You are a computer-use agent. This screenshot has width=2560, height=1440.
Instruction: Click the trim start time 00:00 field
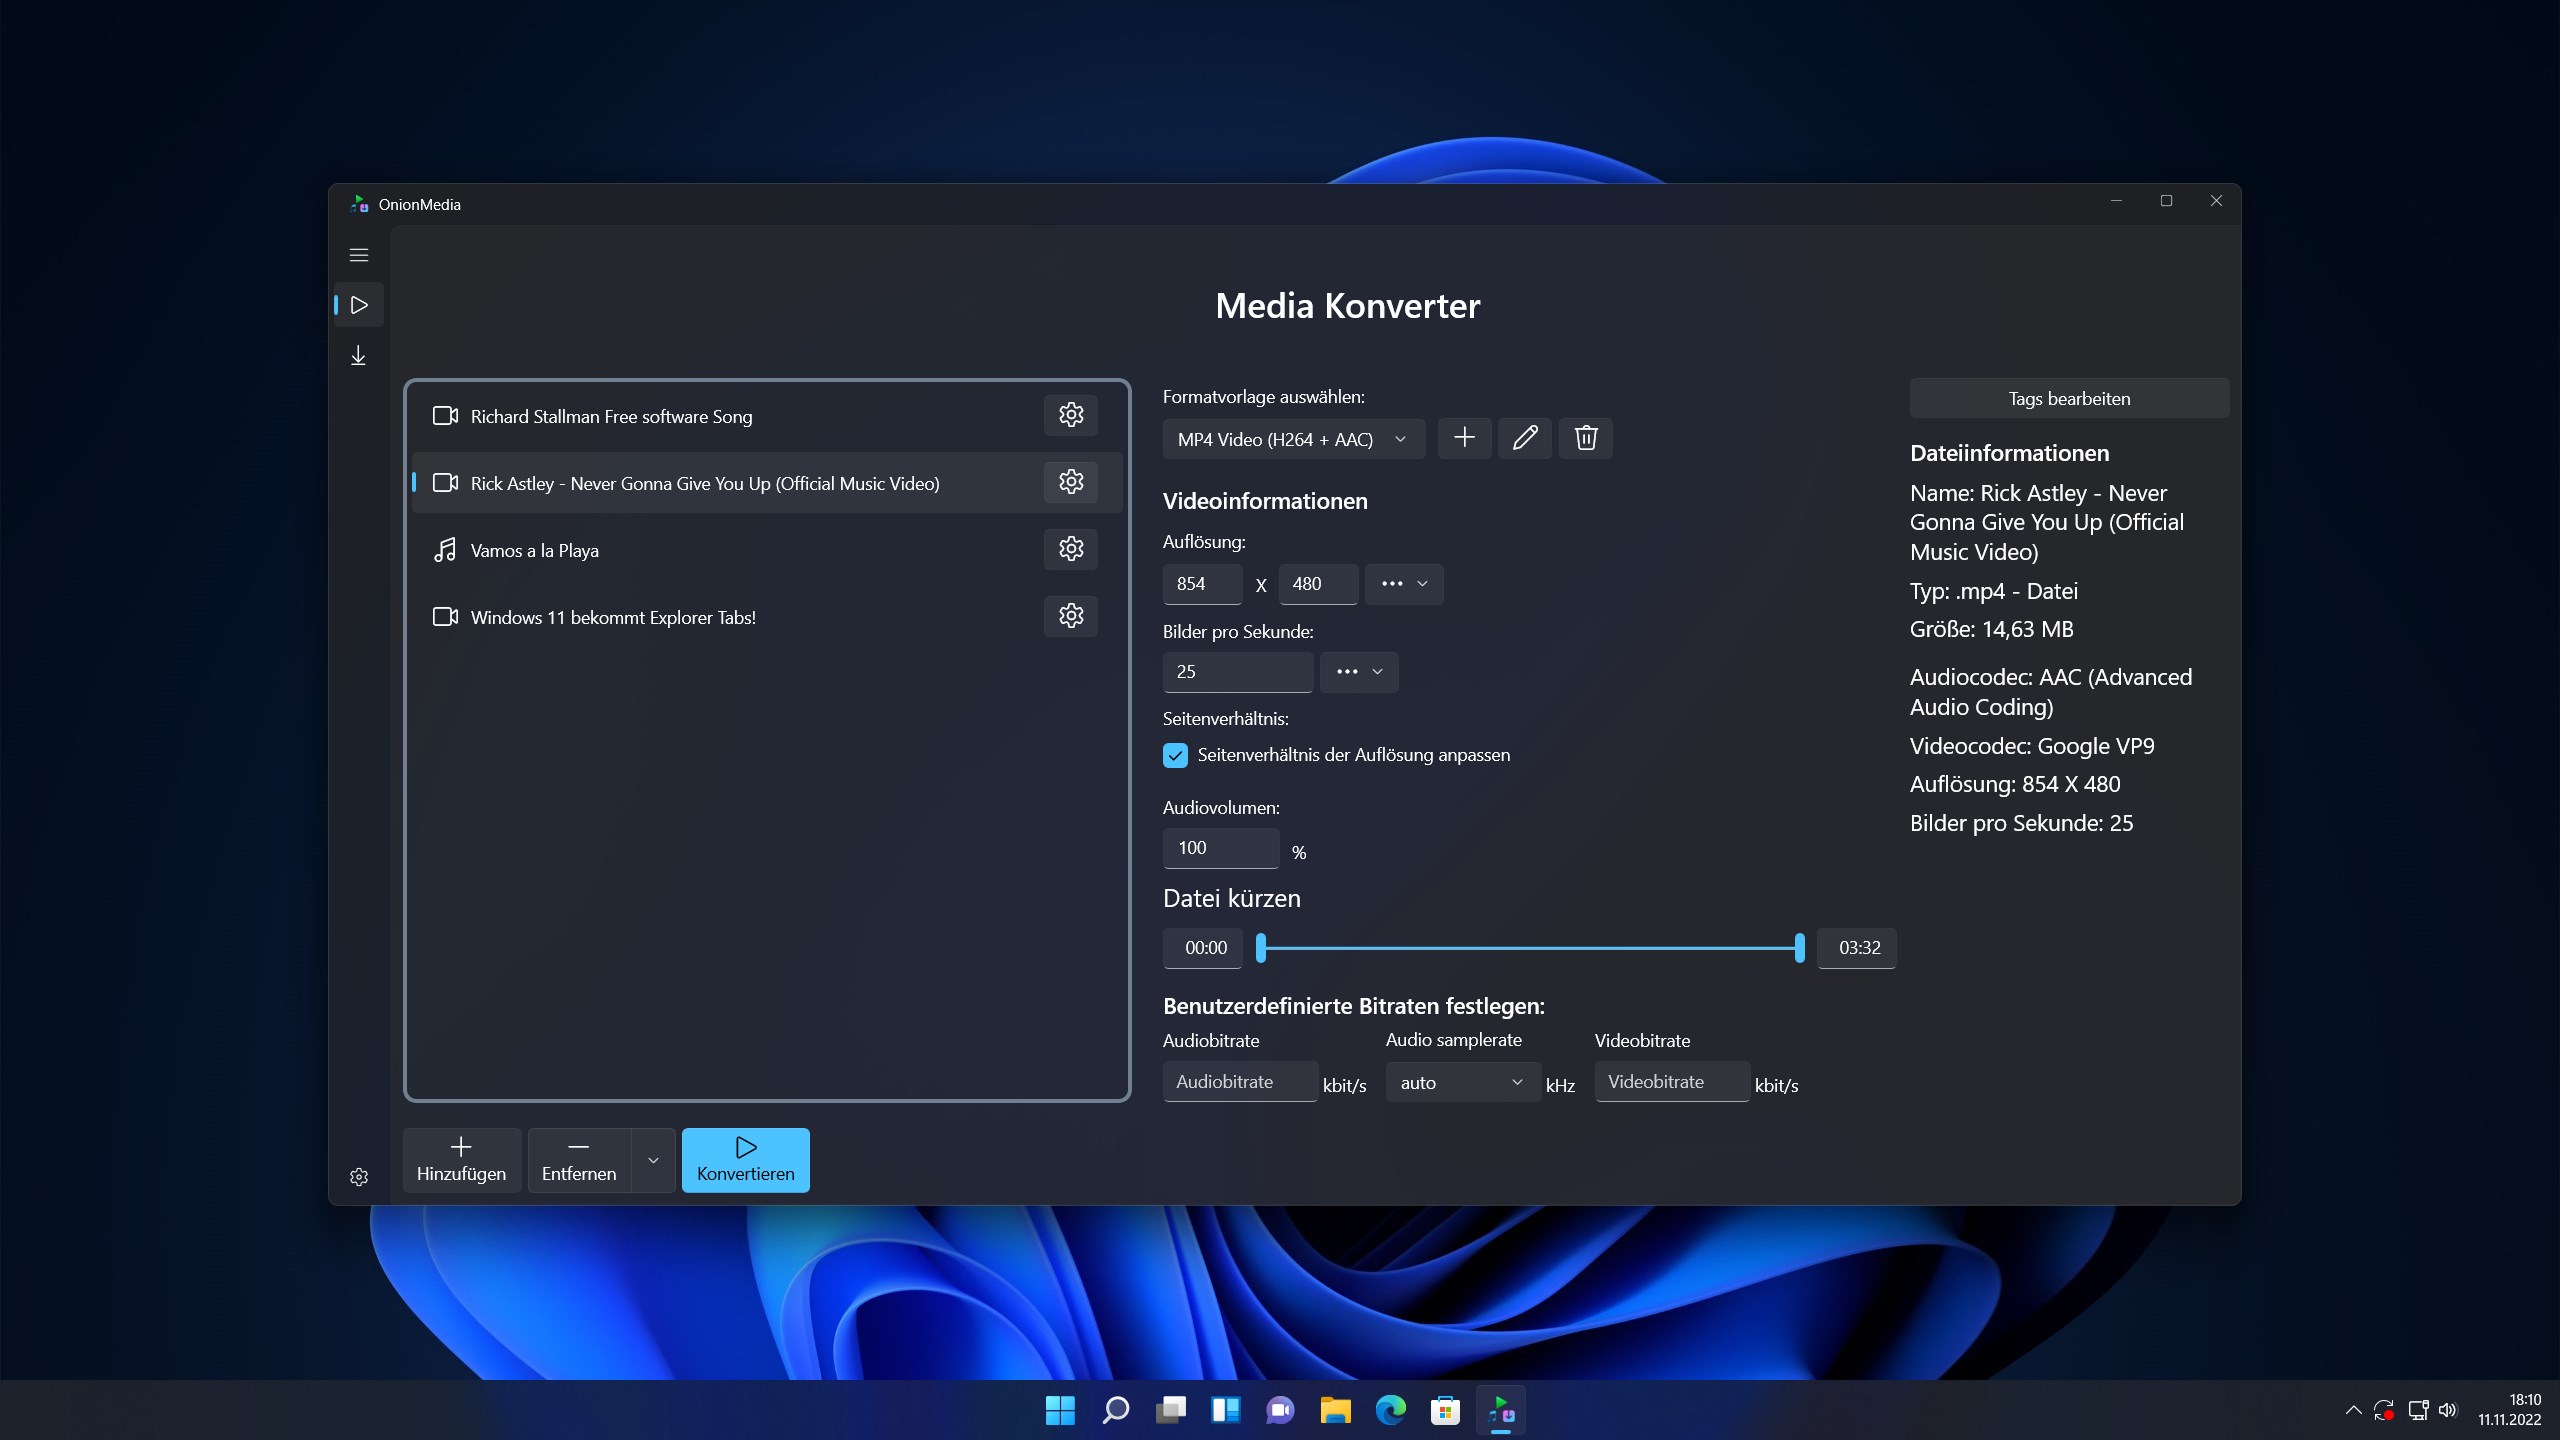(x=1203, y=948)
